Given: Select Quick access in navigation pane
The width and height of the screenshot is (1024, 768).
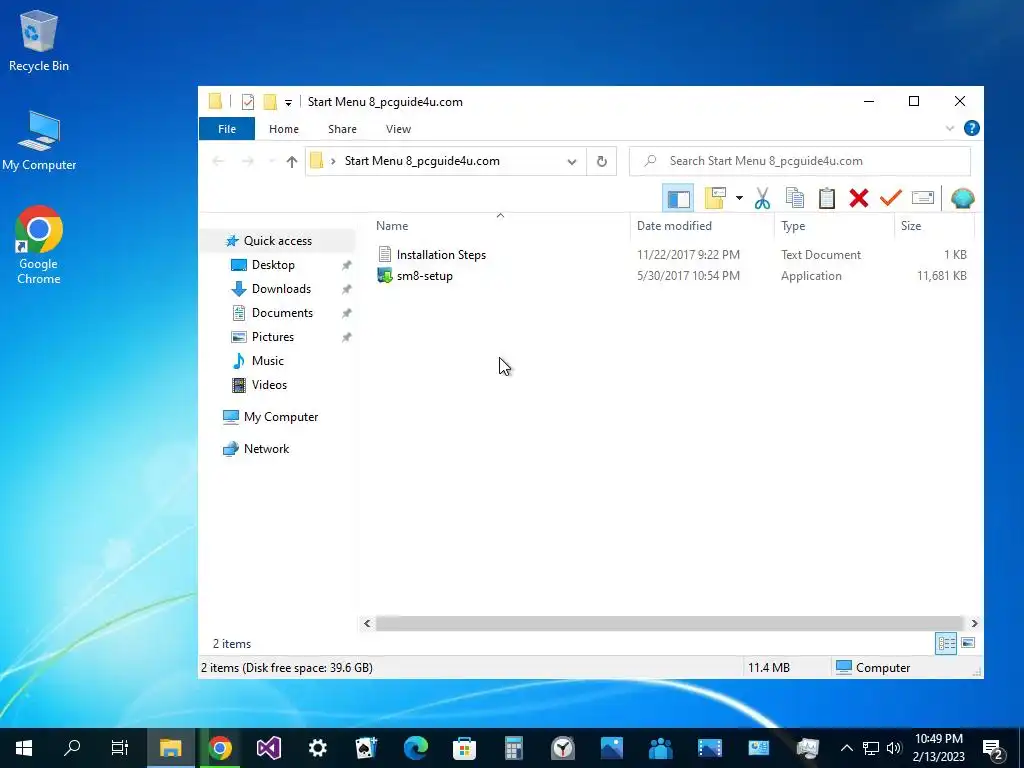Looking at the screenshot, I should 278,241.
